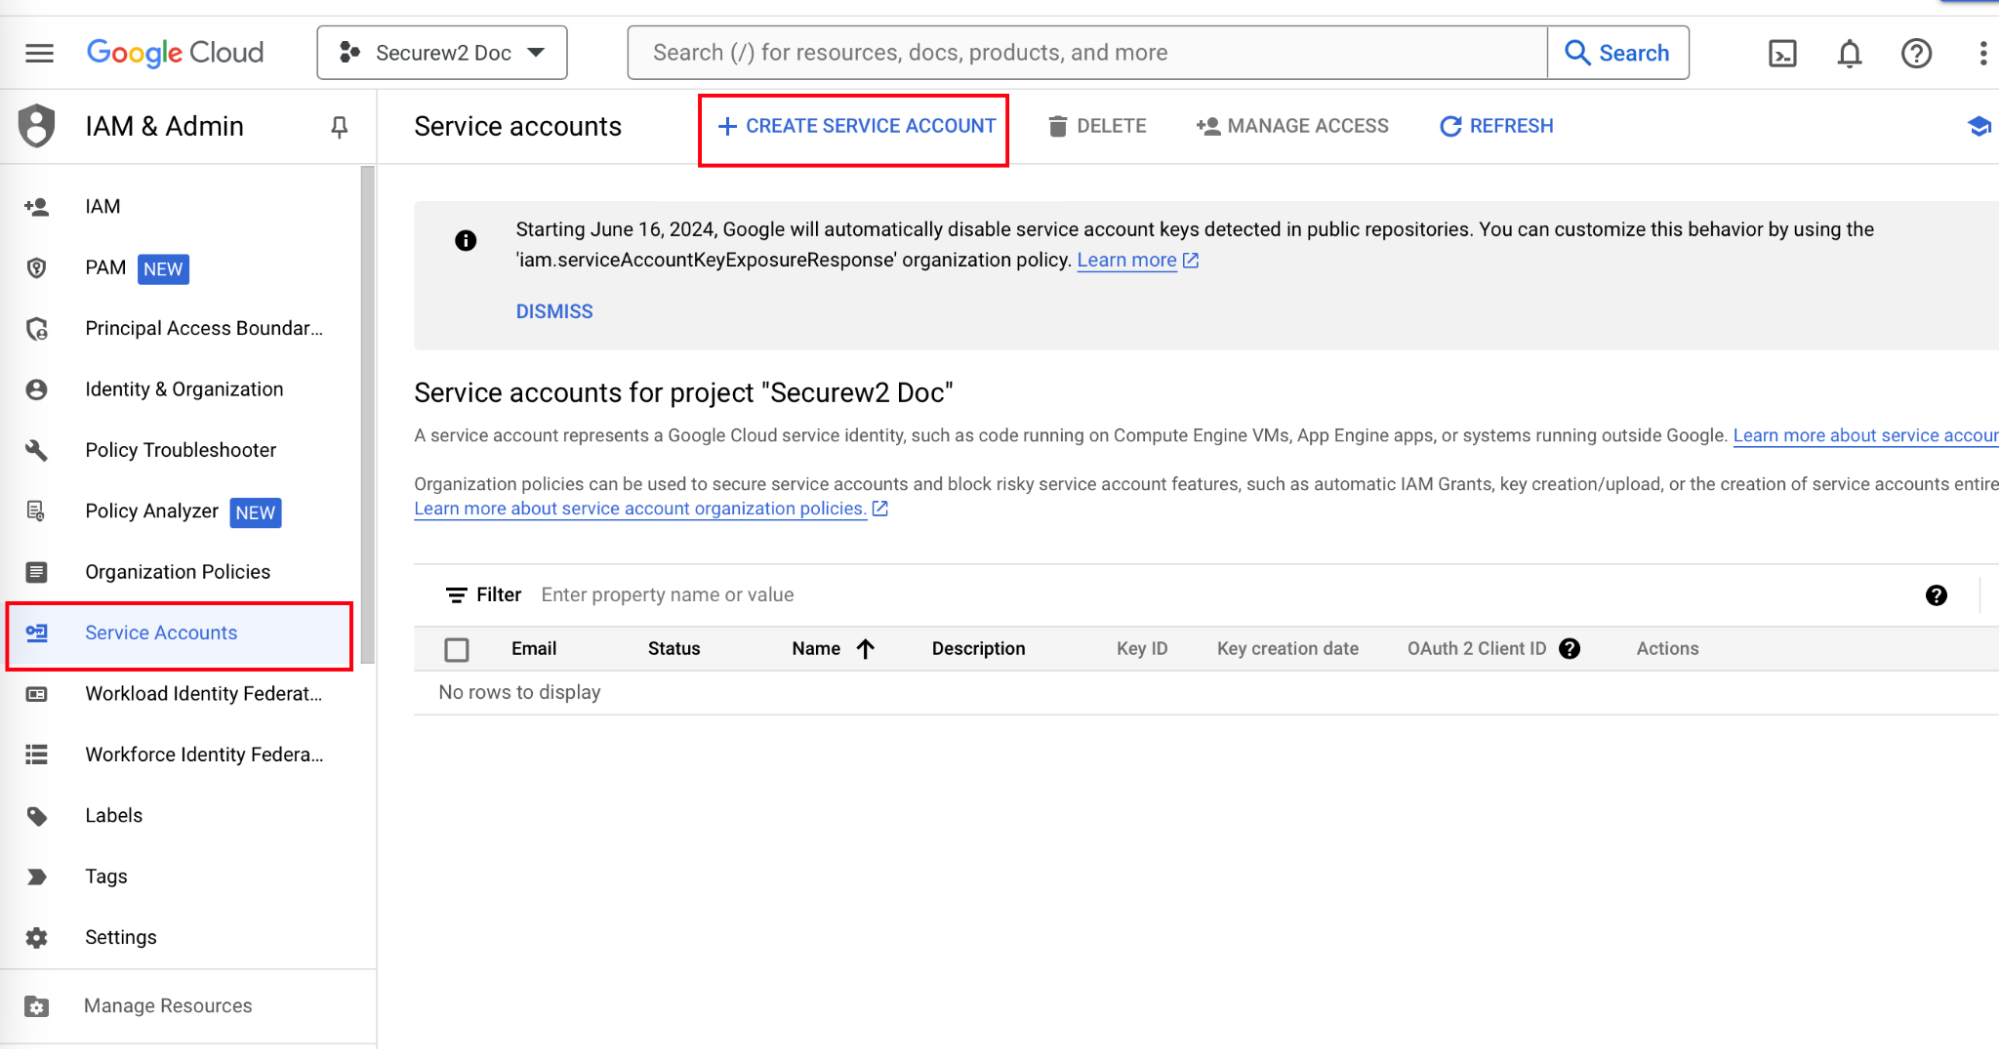
Task: Open the main hamburger navigation menu
Action: (x=39, y=53)
